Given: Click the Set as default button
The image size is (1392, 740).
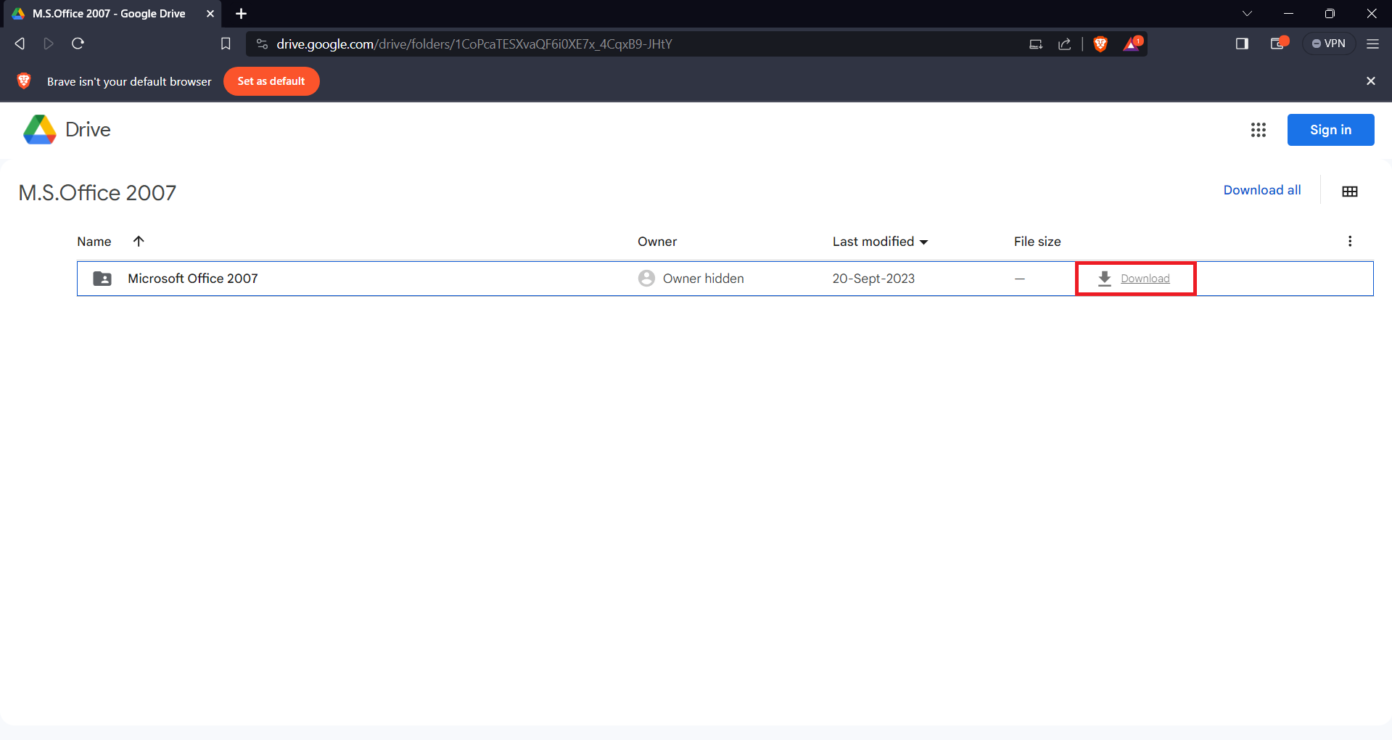Looking at the screenshot, I should pyautogui.click(x=271, y=81).
